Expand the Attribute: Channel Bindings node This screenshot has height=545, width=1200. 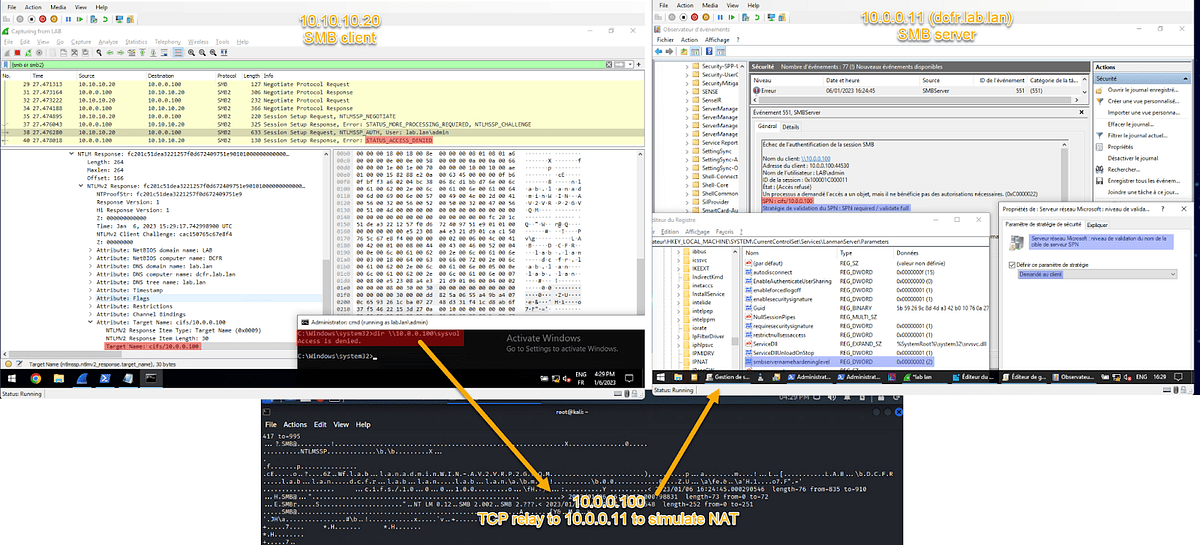(x=92, y=314)
